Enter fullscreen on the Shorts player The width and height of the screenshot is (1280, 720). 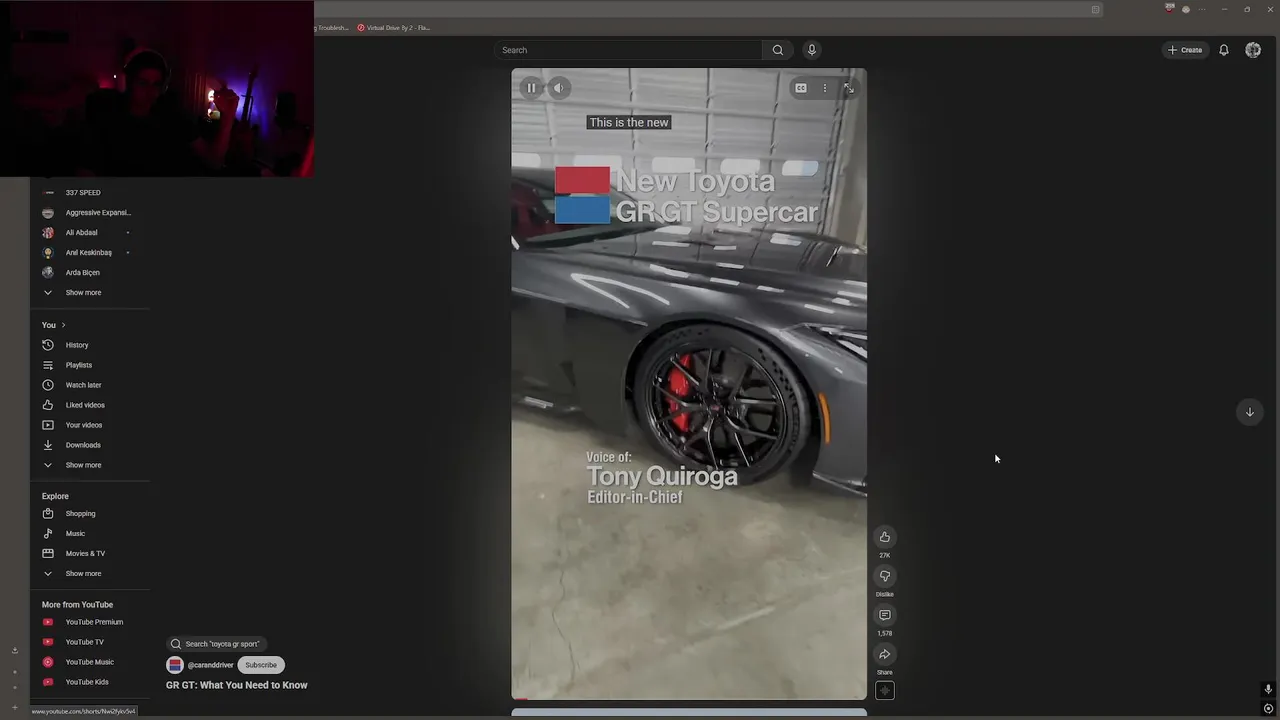point(849,88)
